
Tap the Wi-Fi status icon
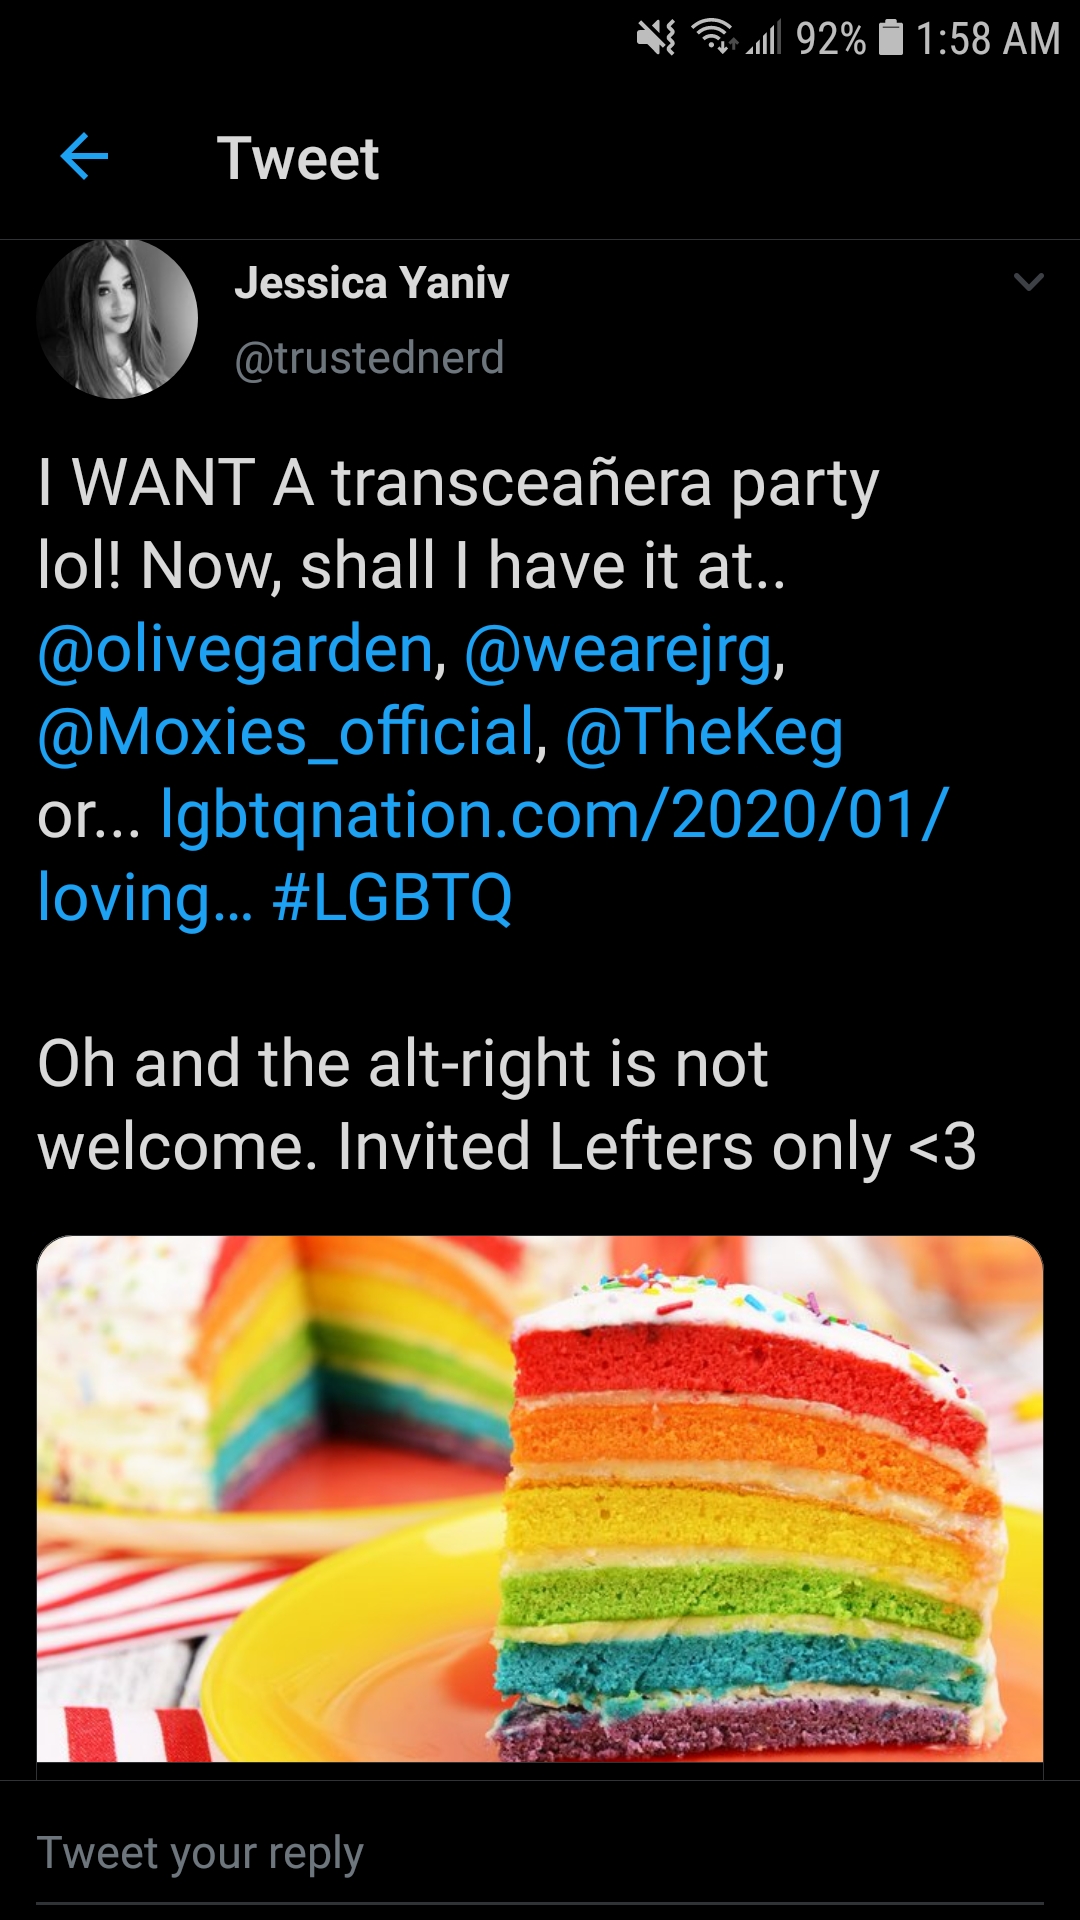coord(714,37)
